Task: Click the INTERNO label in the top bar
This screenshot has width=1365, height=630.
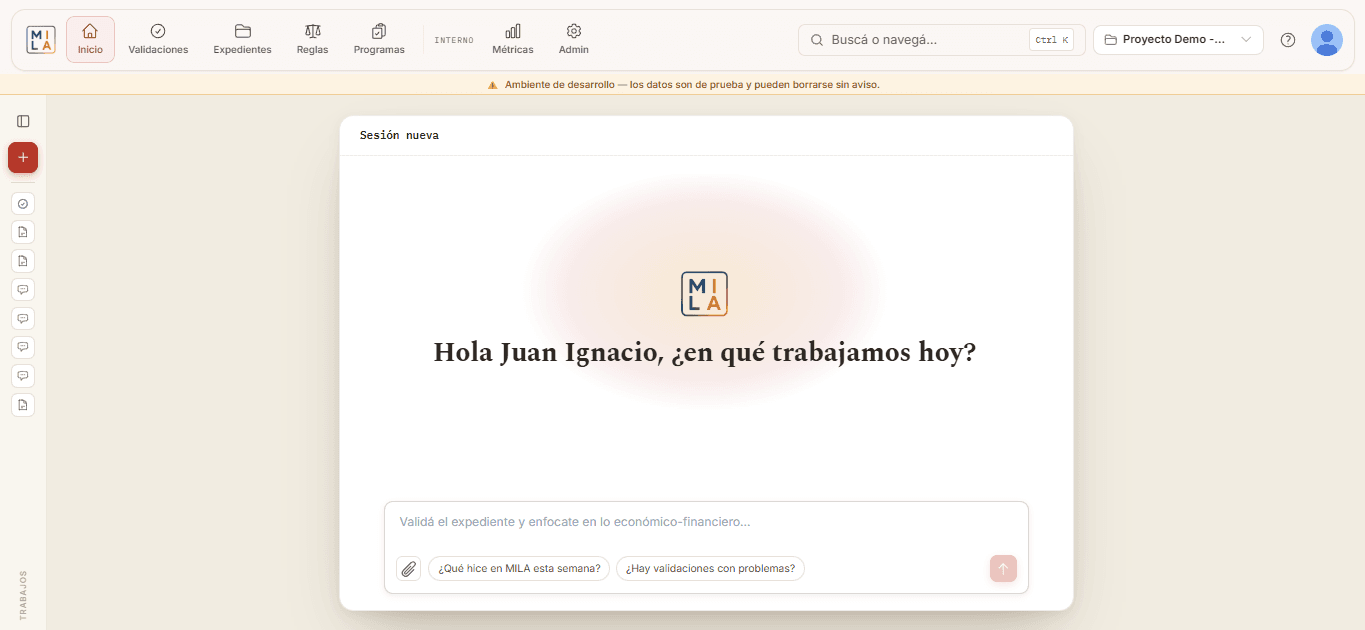Action: click(x=454, y=40)
